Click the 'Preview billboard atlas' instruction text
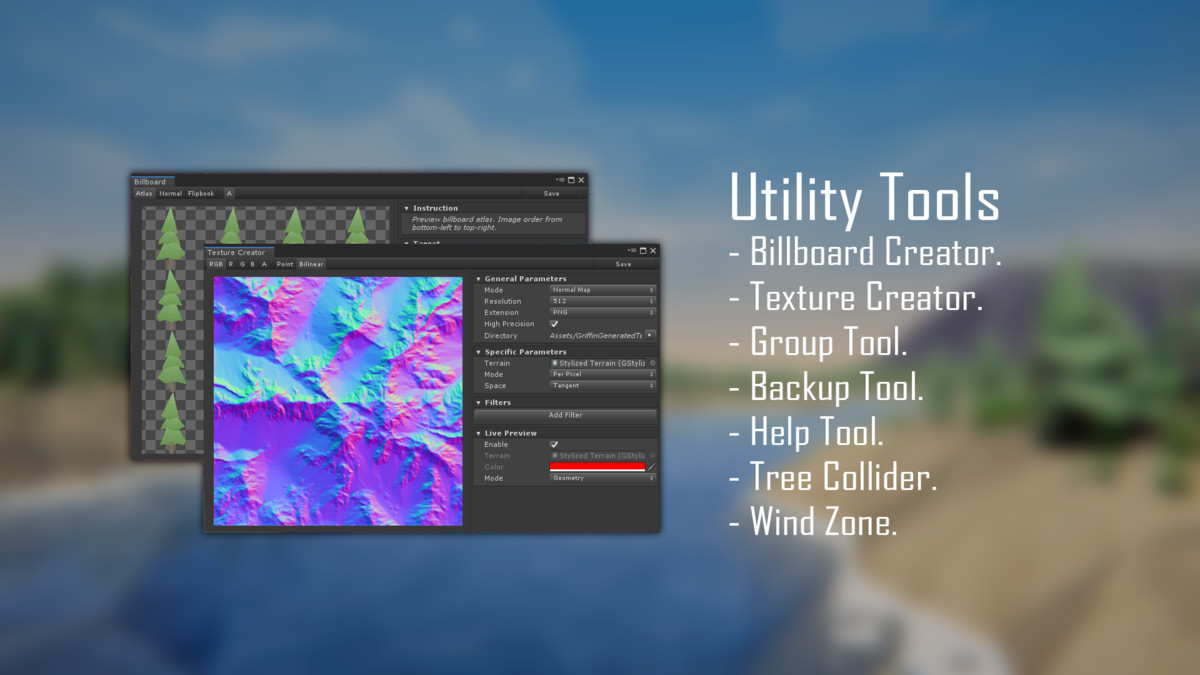 487,223
